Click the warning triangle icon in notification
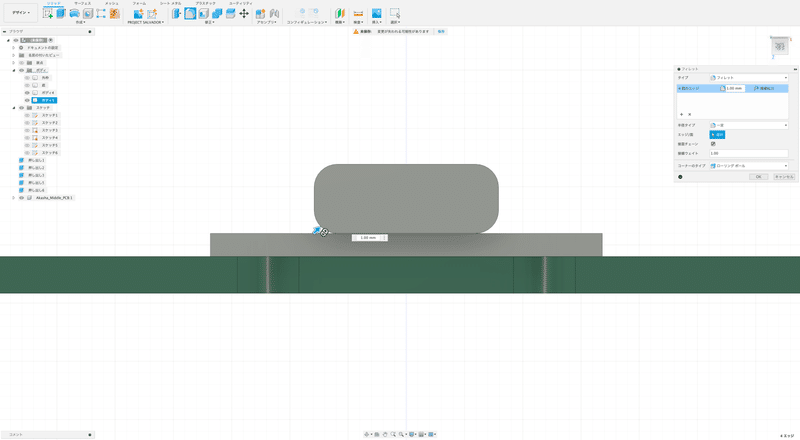This screenshot has height=440, width=800. [x=356, y=32]
